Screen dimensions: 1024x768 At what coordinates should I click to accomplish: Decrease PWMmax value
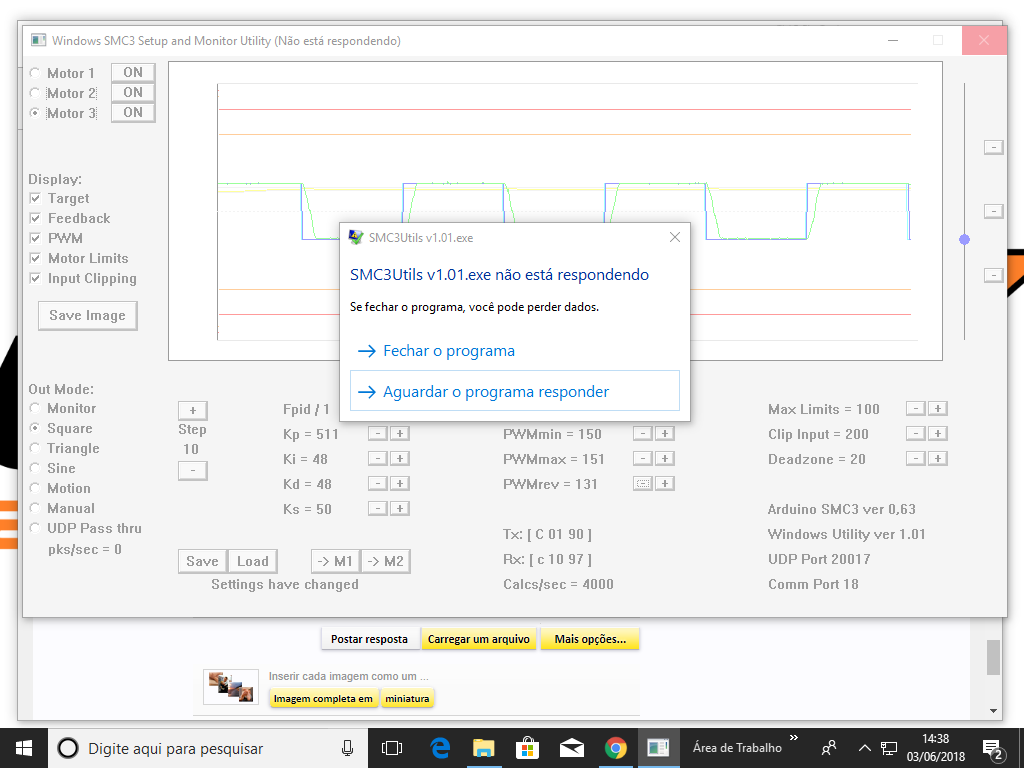(x=643, y=458)
